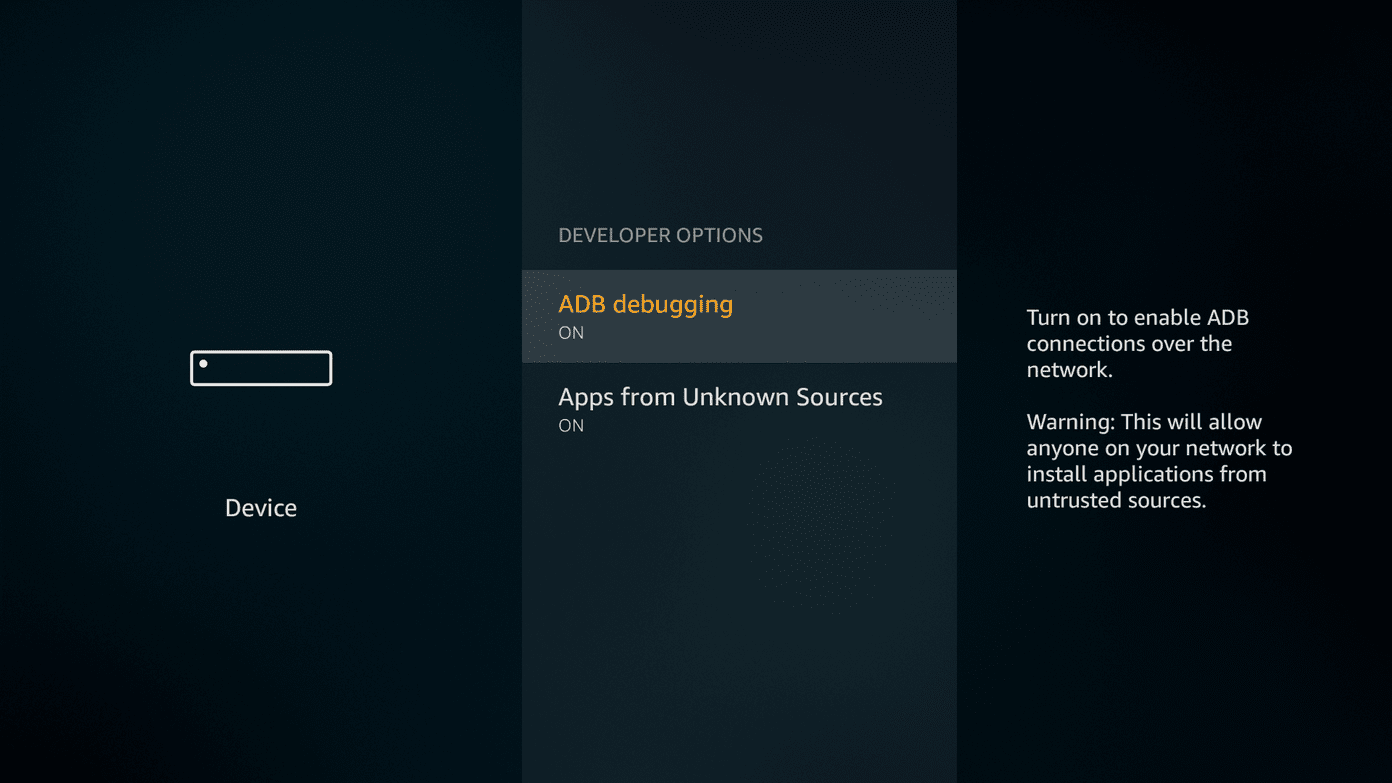
Task: Click the ADB debugging orange title text
Action: 645,305
